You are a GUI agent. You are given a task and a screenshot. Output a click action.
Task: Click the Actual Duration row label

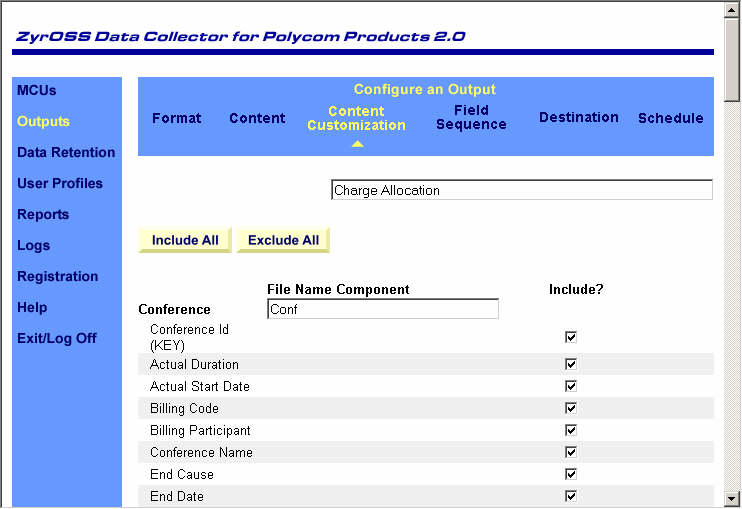194,364
